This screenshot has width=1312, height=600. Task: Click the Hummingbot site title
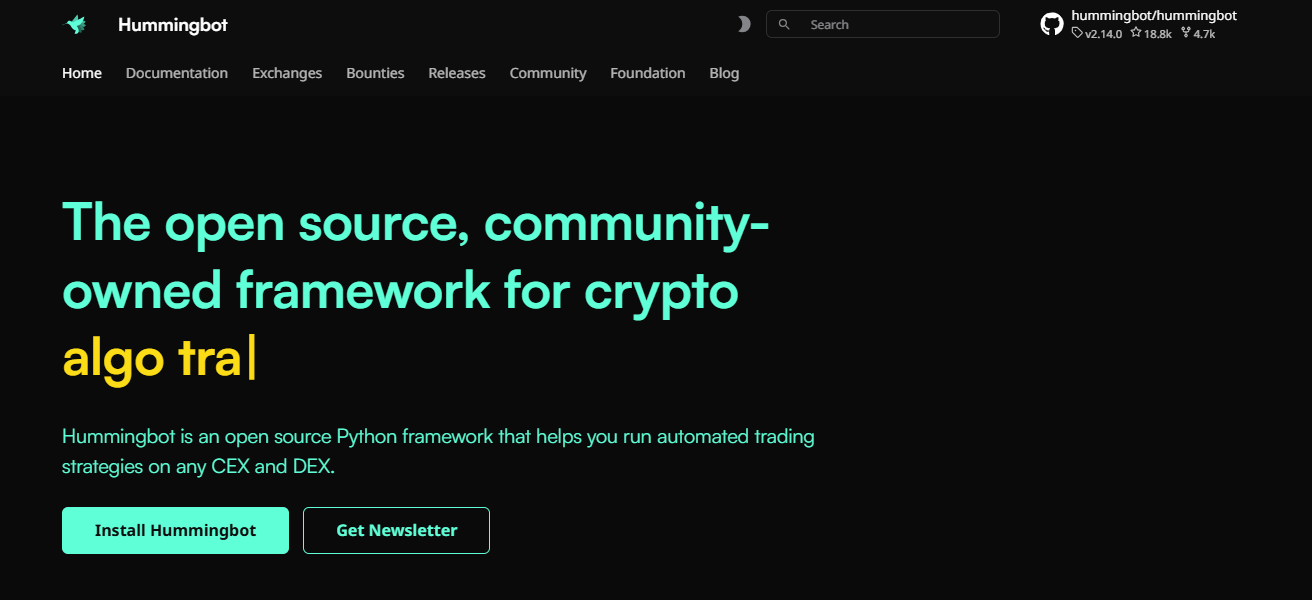173,25
